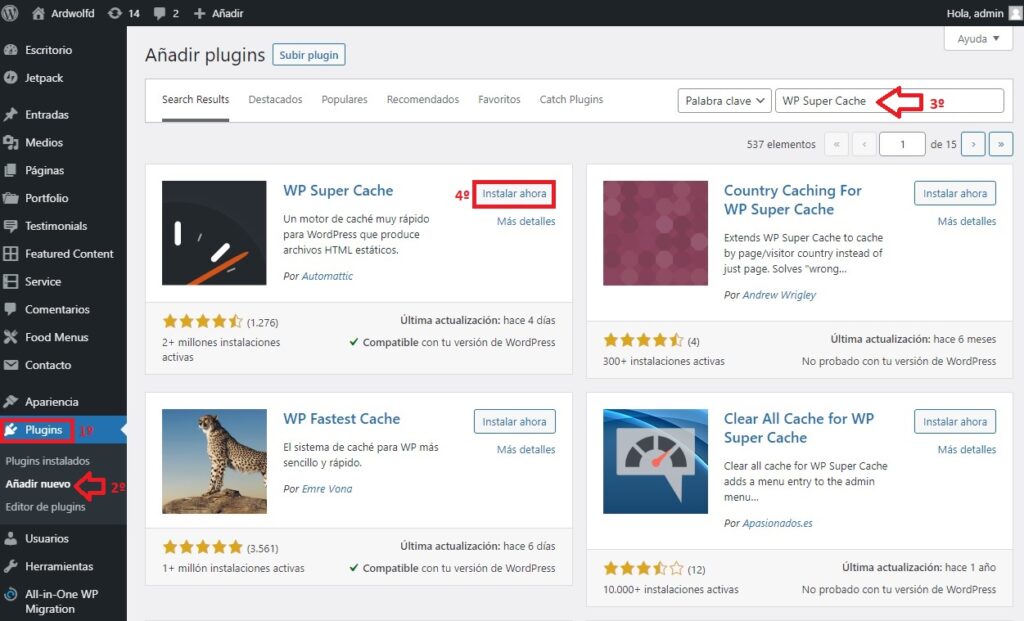The height and width of the screenshot is (621, 1024).
Task: Switch to the Catch Plugins tab
Action: (571, 99)
